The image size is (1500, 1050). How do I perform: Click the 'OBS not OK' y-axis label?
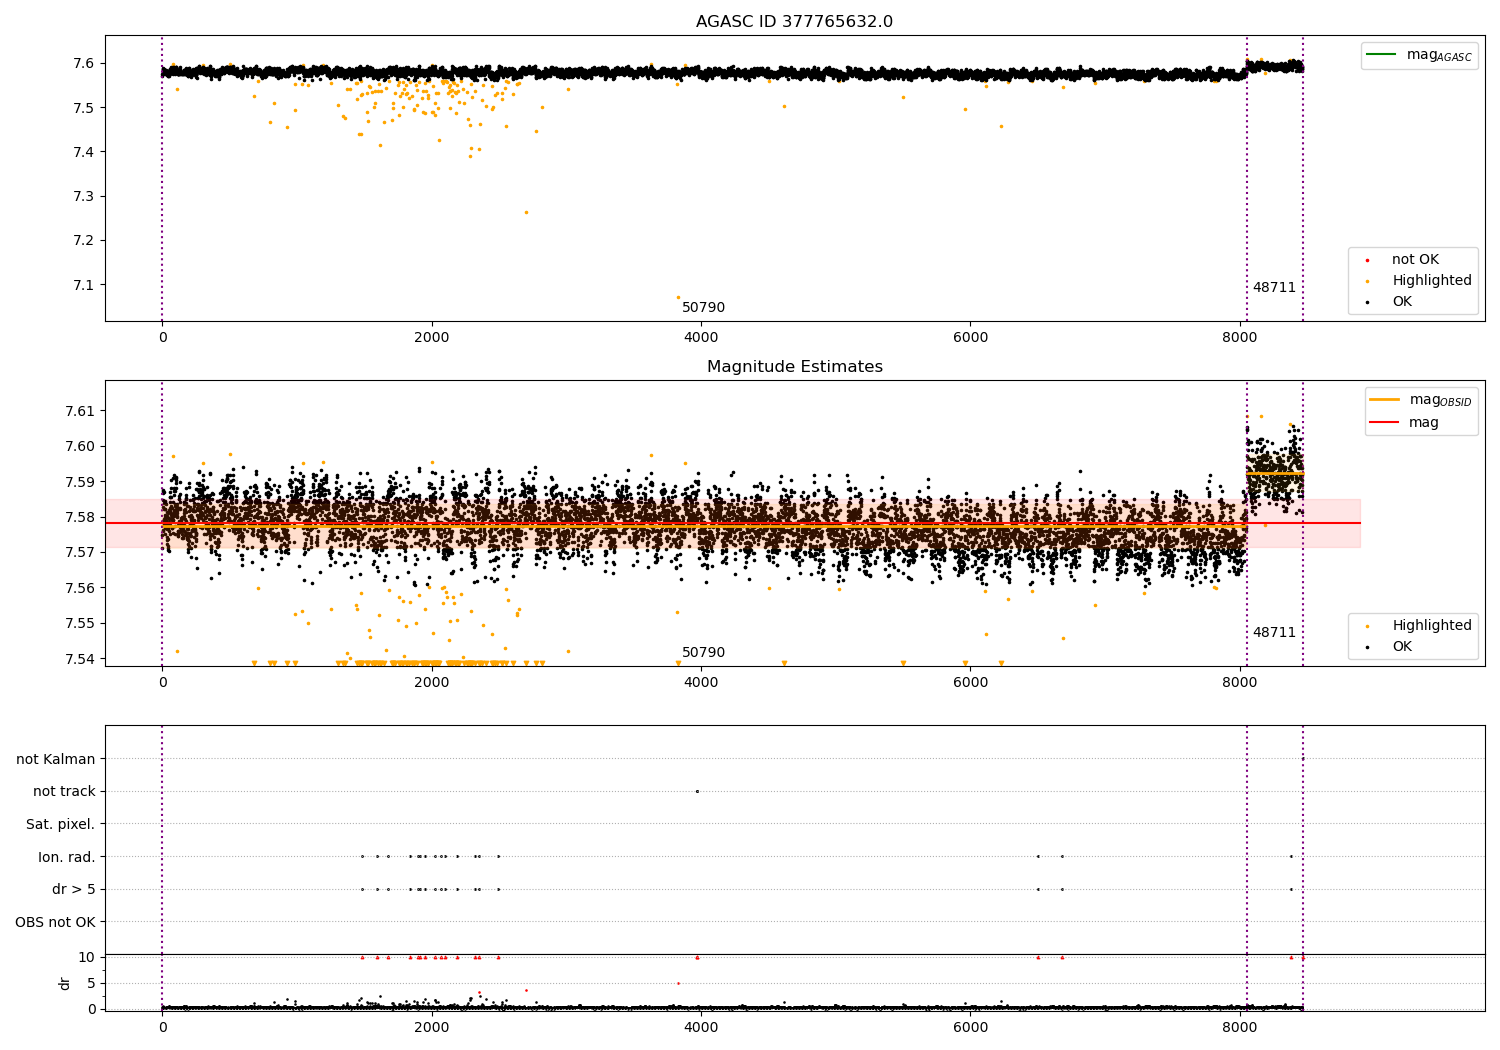(55, 922)
